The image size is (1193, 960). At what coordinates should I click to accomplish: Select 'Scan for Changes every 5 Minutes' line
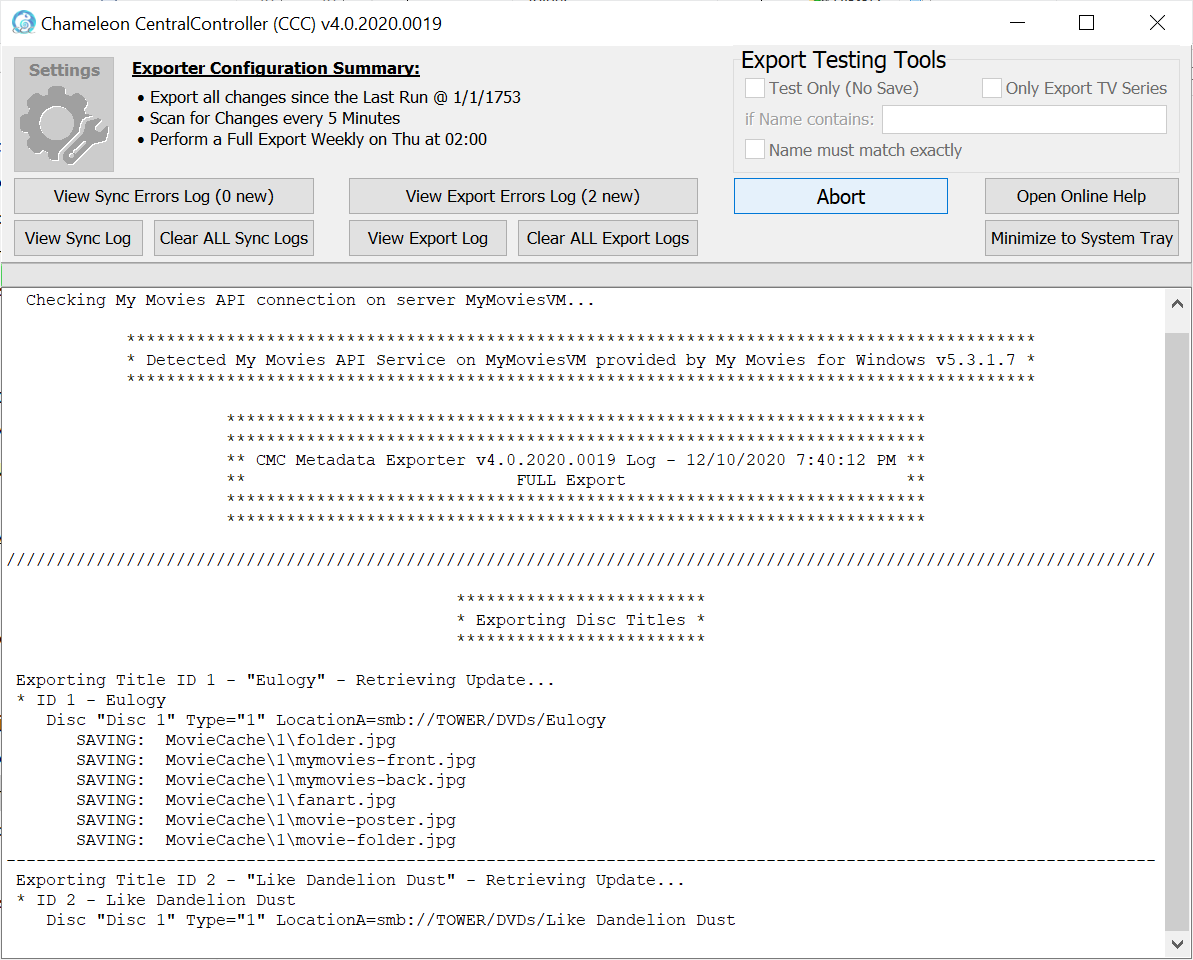pos(275,119)
